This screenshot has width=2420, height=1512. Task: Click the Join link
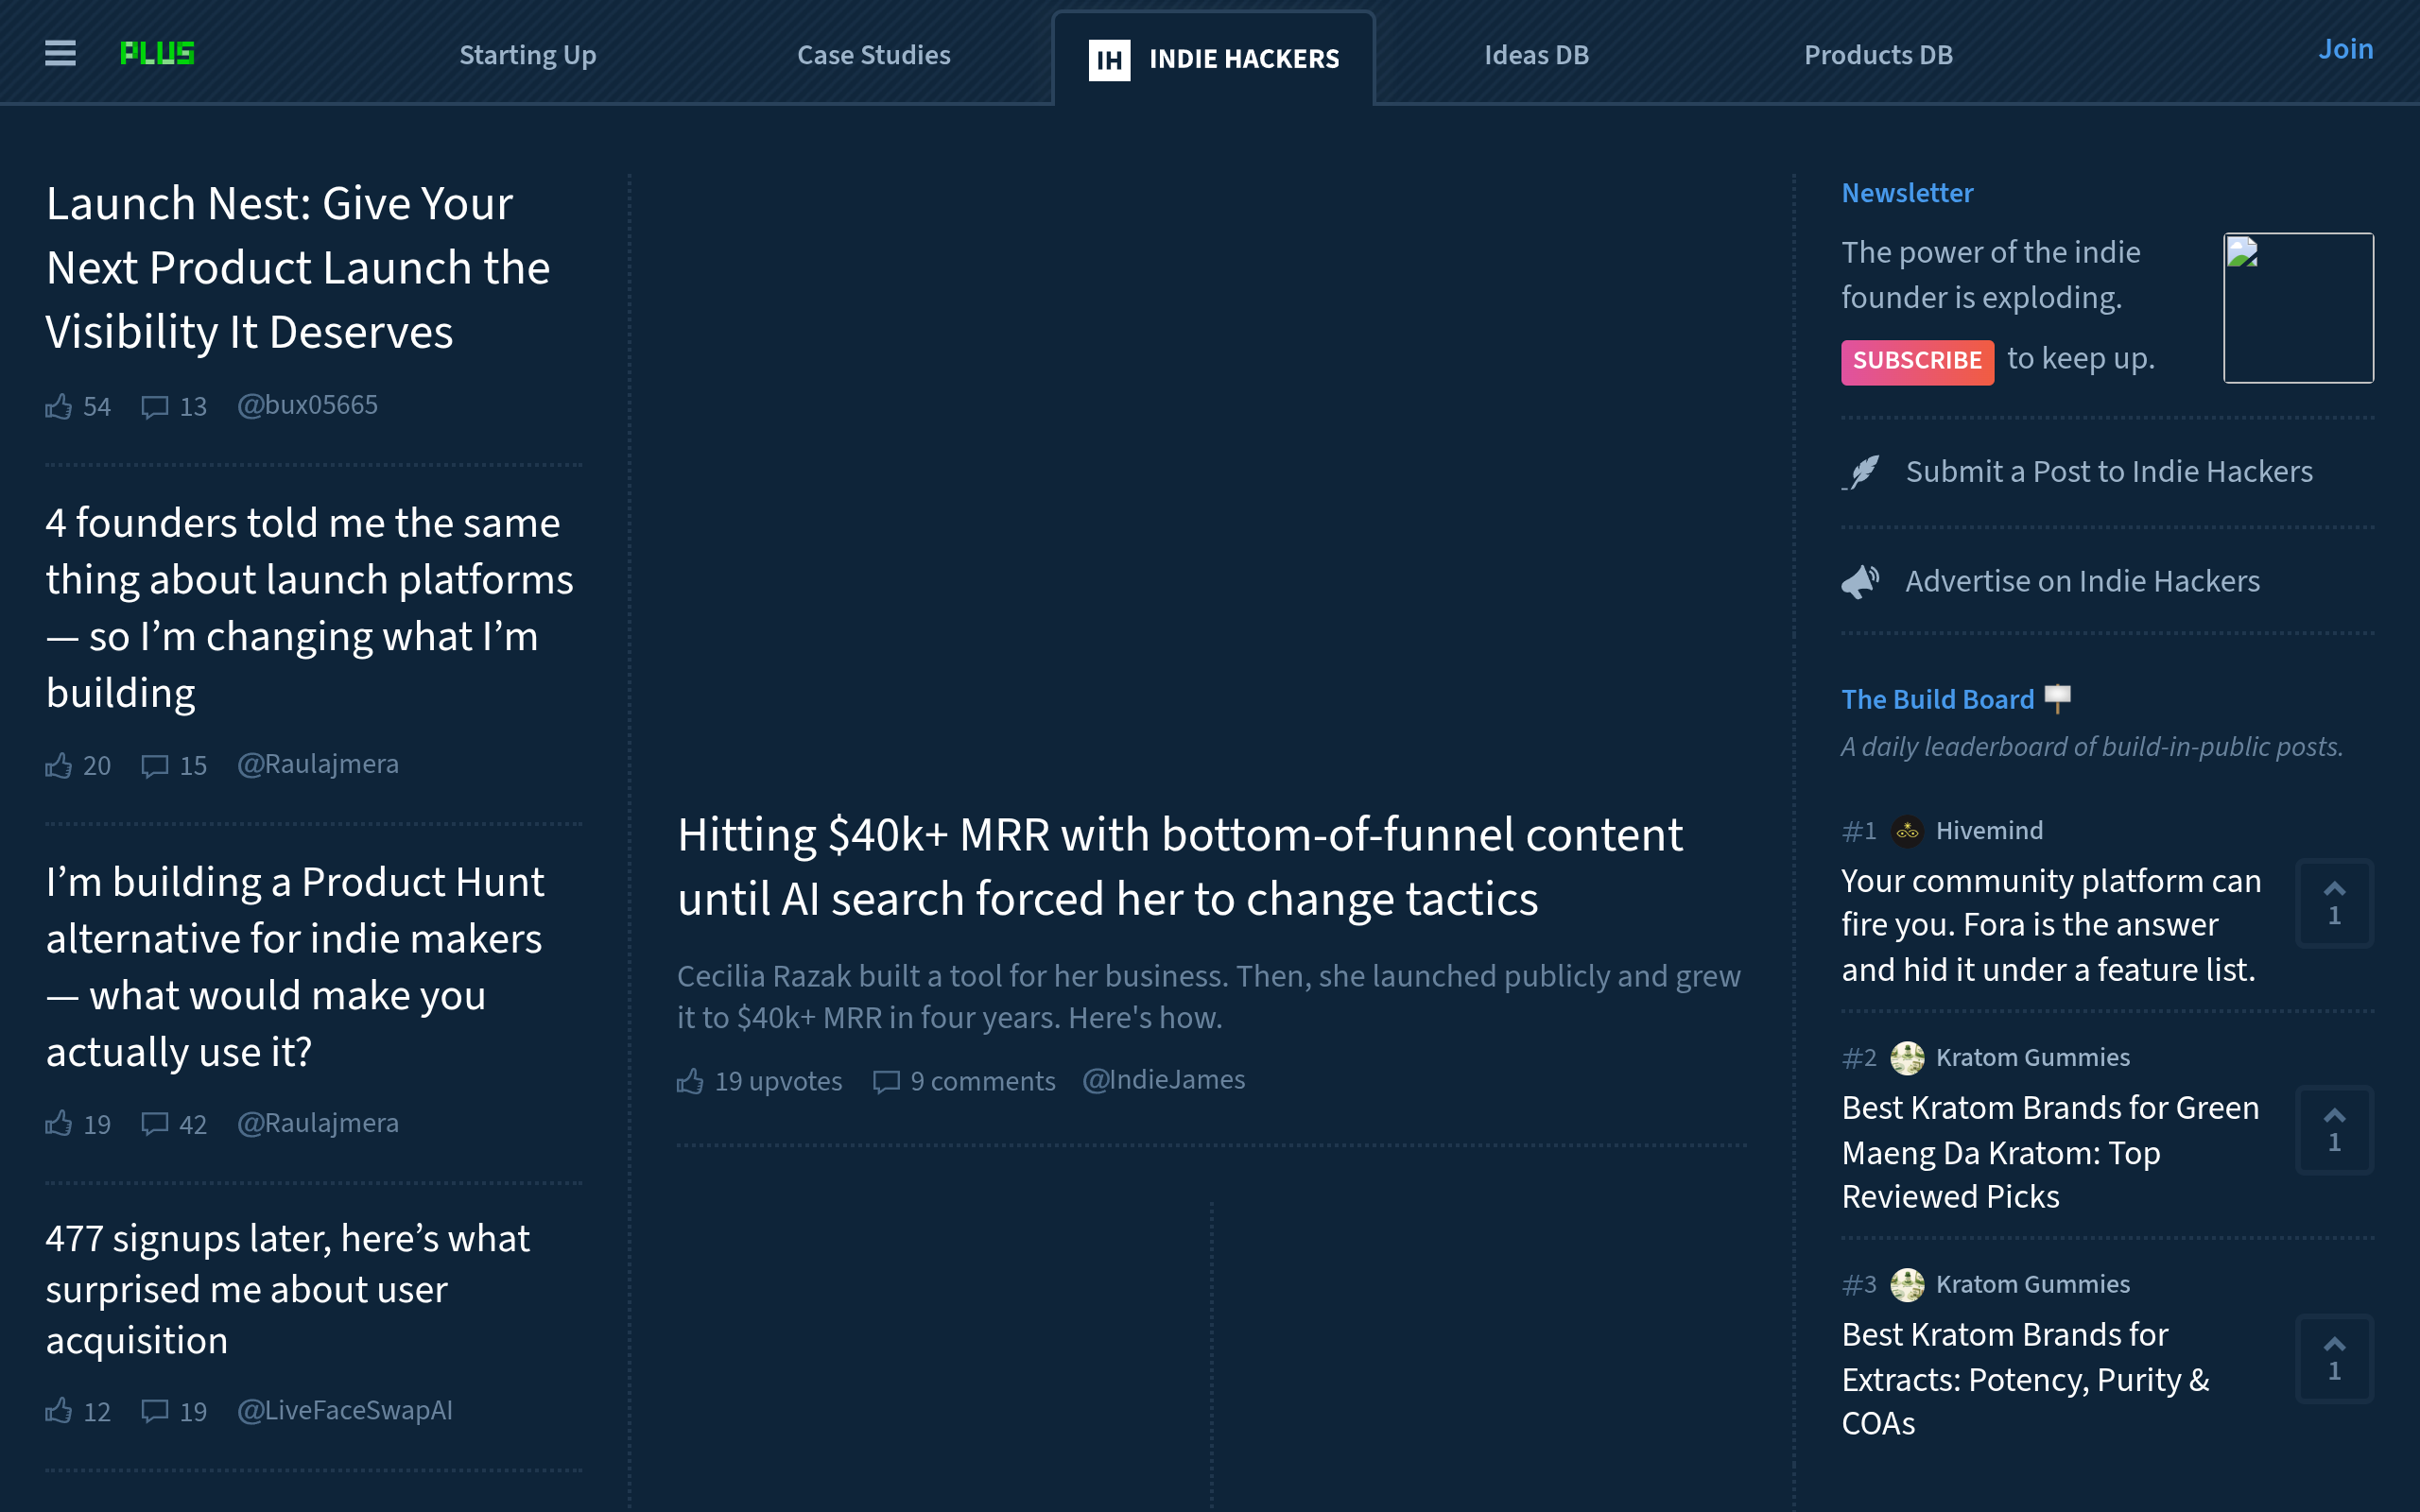[2345, 49]
